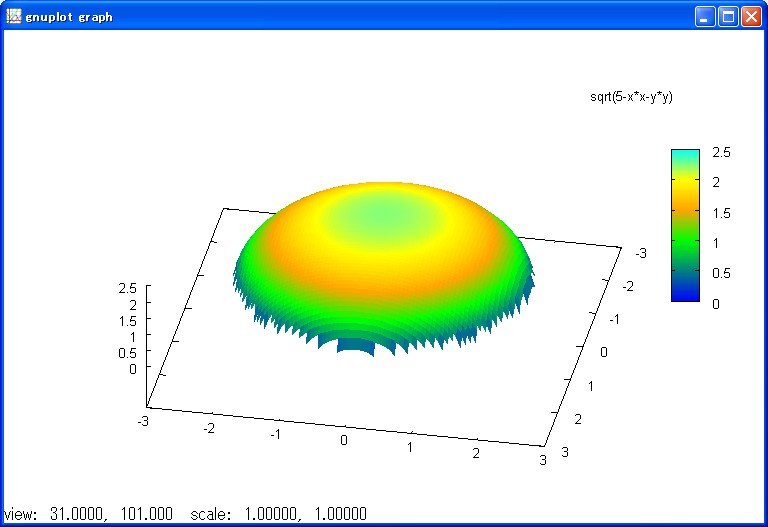Minimize the gnuplot graph window
This screenshot has height=527, width=768.
coord(705,17)
